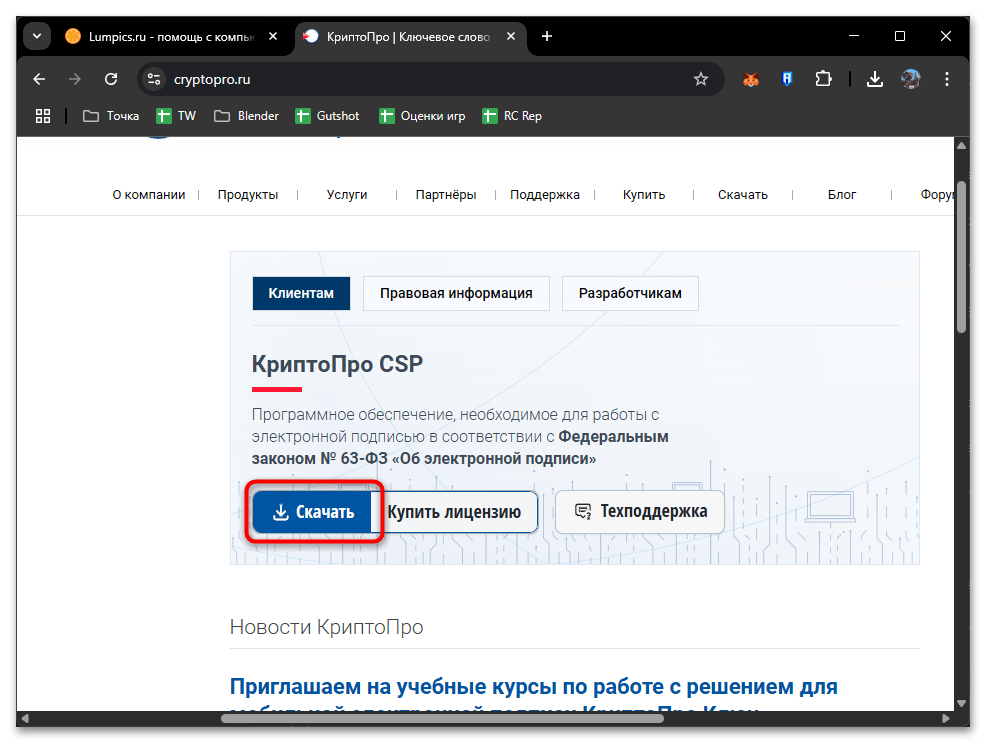The height and width of the screenshot is (743, 986).
Task: Open the Партнёры menu
Action: [446, 195]
